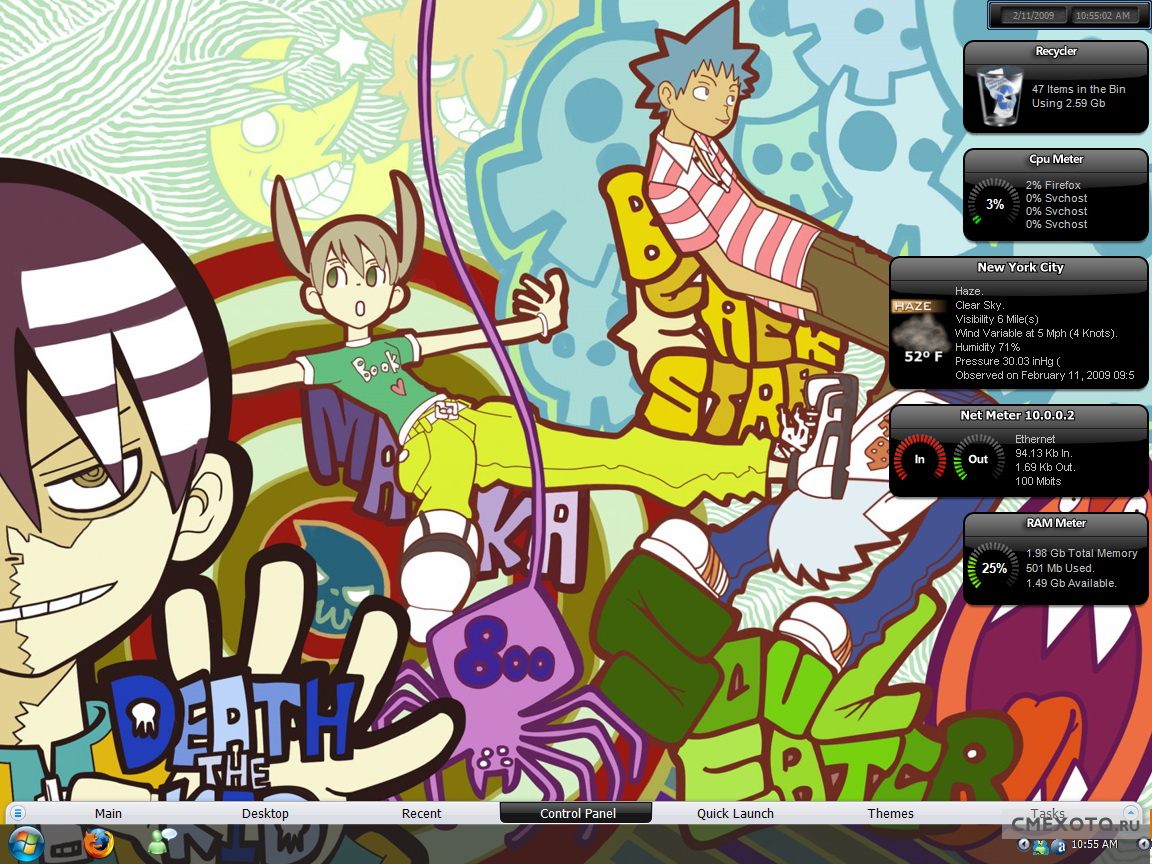Viewport: 1152px width, 864px height.
Task: Expand hidden system tray icons arrow
Action: 1023,845
